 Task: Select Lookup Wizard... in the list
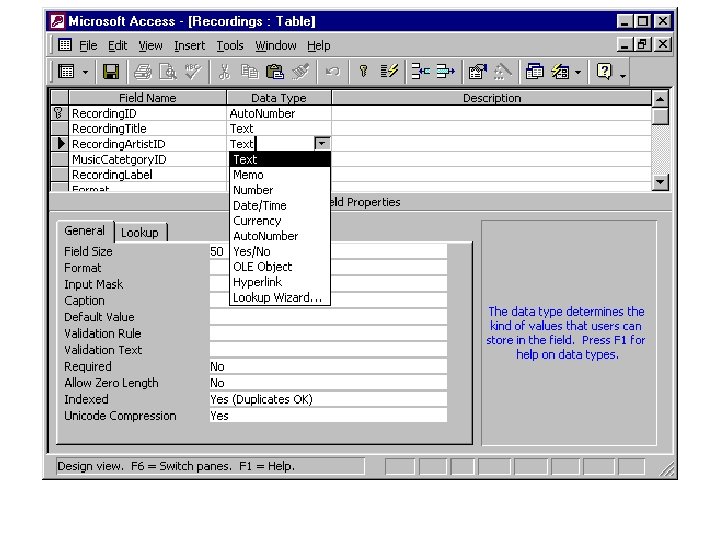pyautogui.click(x=277, y=298)
